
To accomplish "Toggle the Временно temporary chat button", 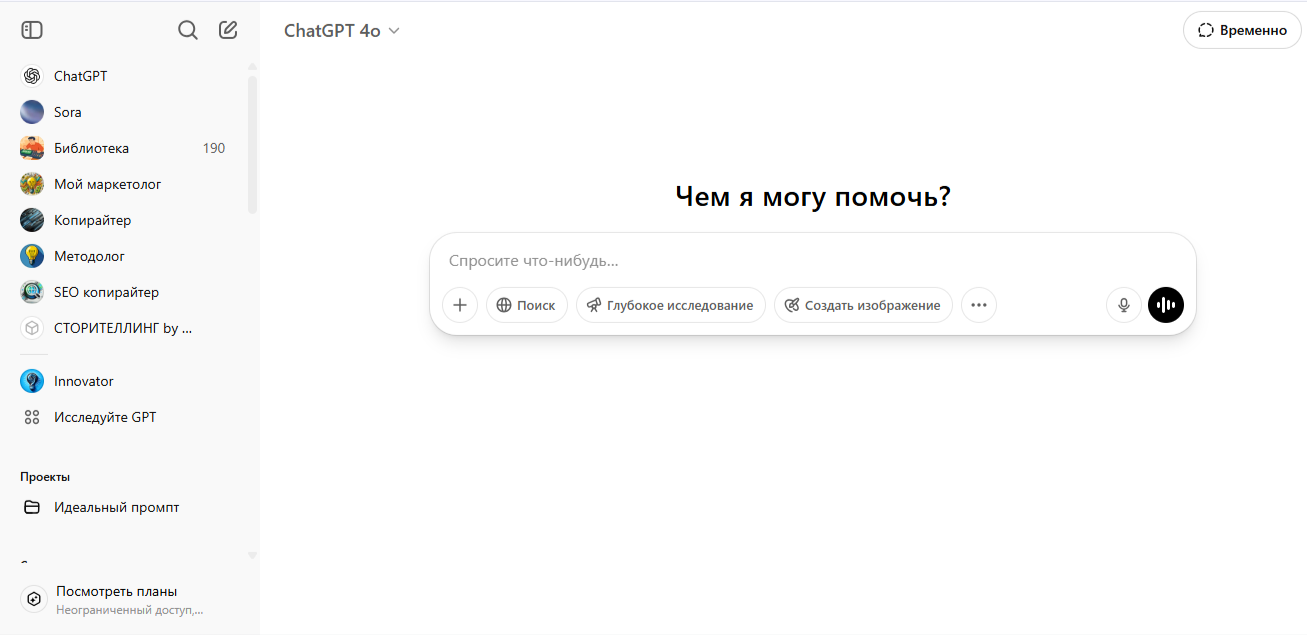I will click(x=1242, y=30).
